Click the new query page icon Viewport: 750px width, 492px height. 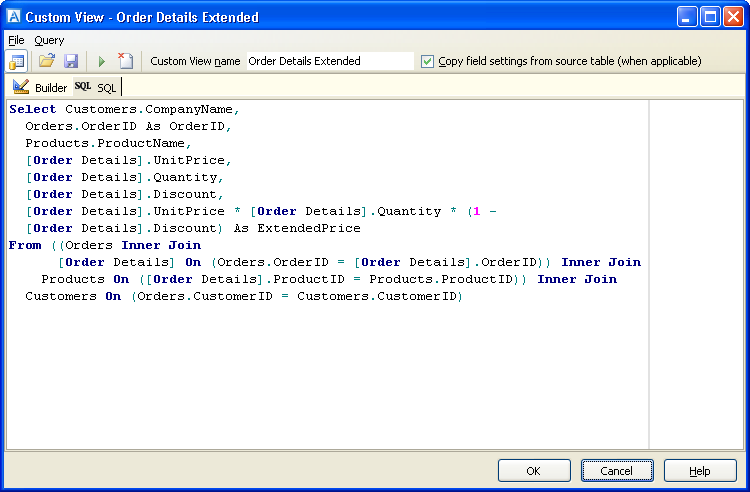(x=126, y=61)
